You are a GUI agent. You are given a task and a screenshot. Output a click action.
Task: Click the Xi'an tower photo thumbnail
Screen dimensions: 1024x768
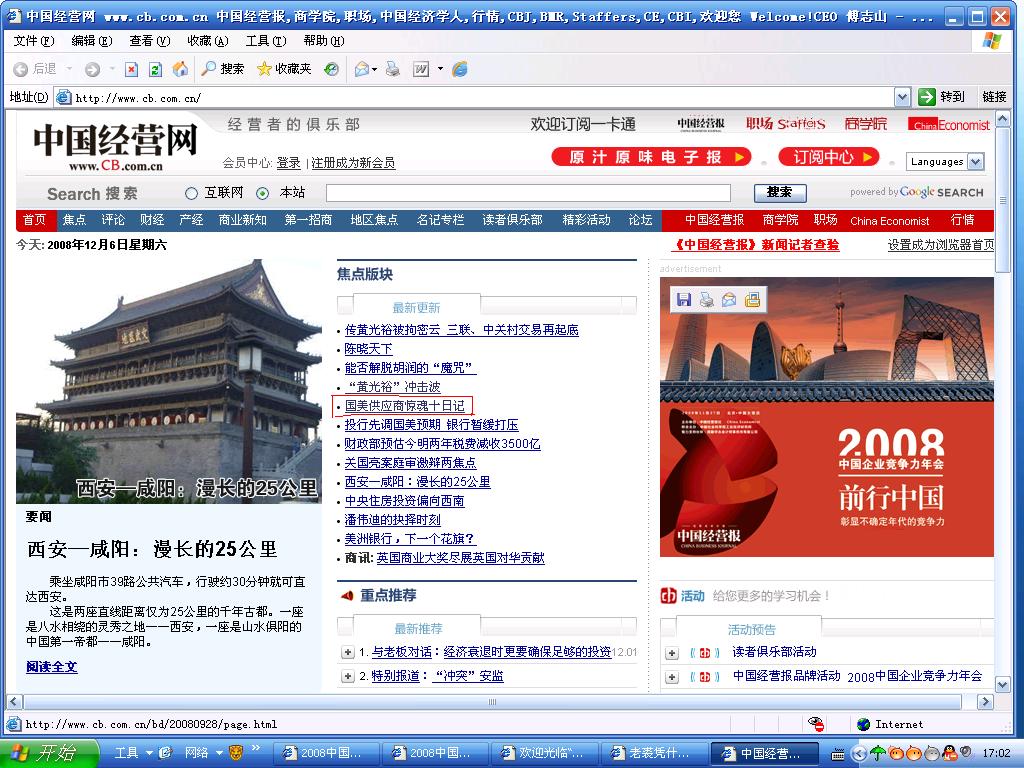point(169,381)
